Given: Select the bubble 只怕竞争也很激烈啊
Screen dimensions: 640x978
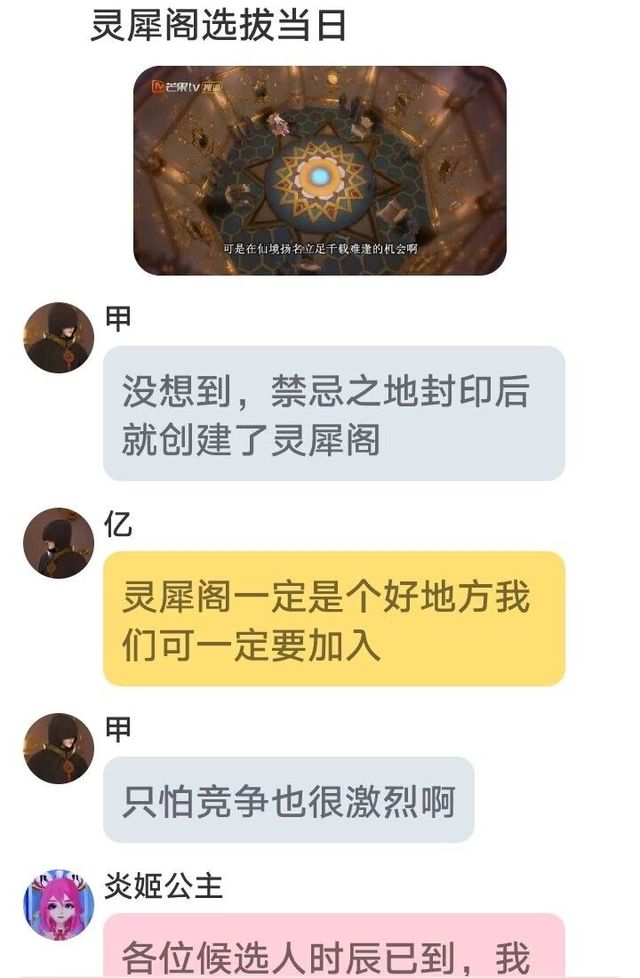Looking at the screenshot, I should tap(289, 800).
